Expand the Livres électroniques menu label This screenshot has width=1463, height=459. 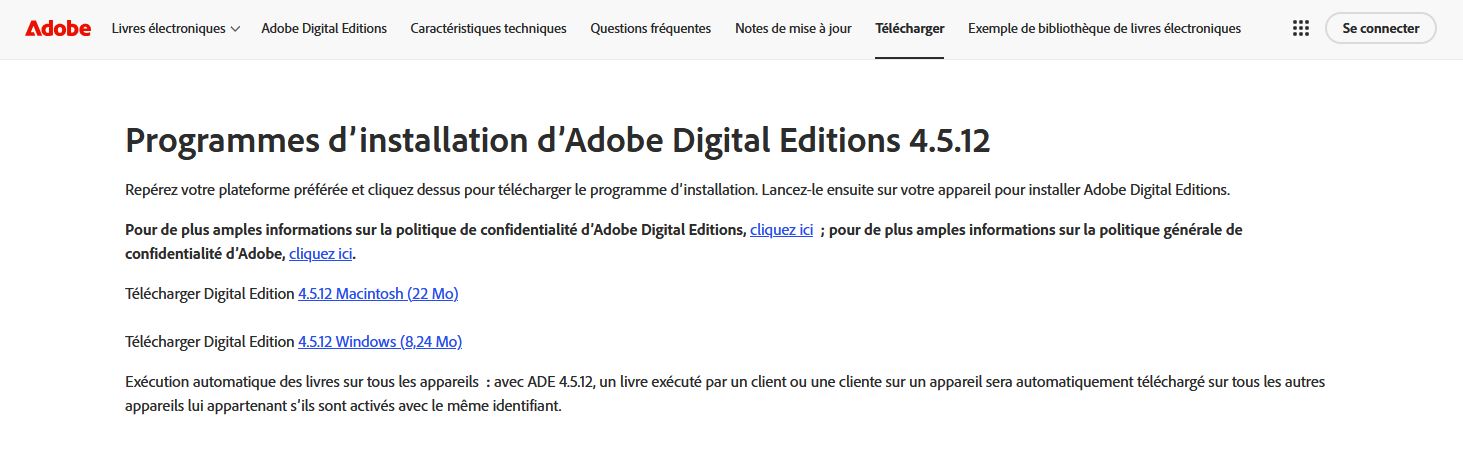point(168,28)
